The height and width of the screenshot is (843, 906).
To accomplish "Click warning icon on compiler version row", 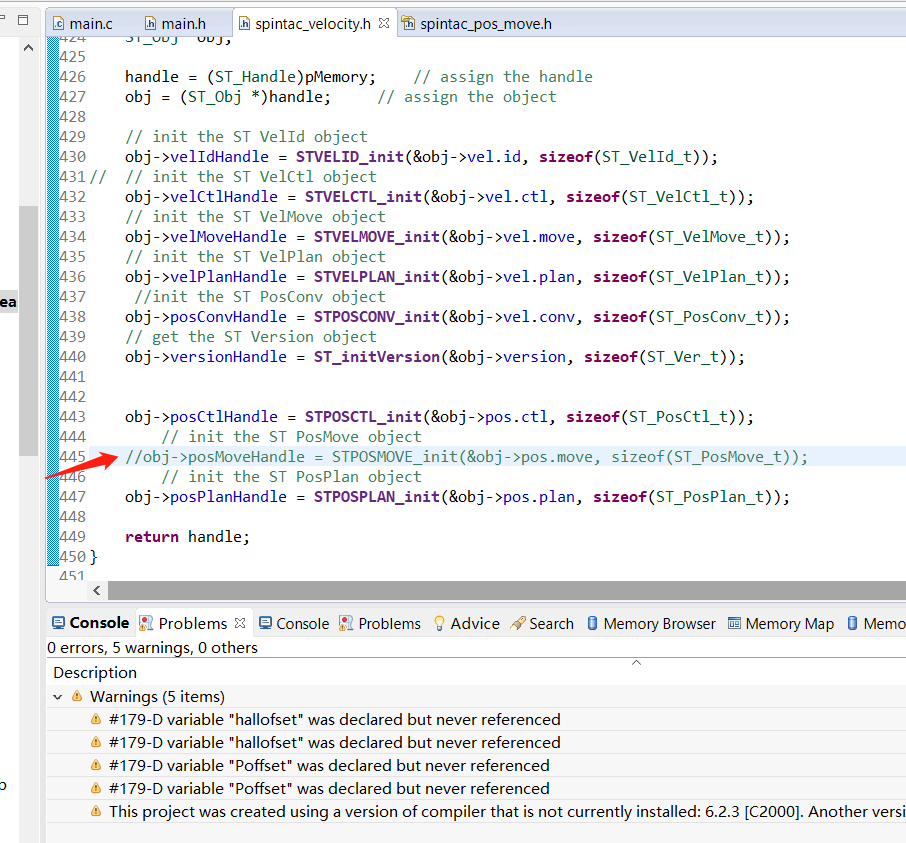I will click(96, 811).
